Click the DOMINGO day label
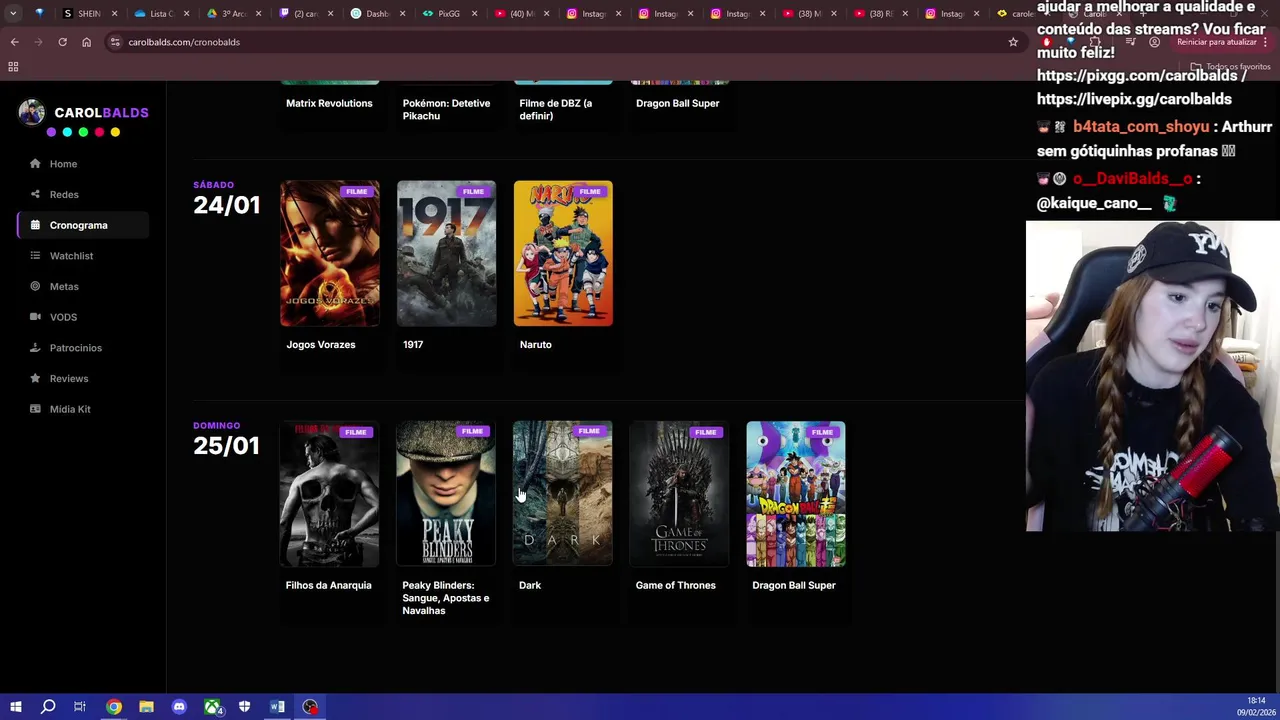Image resolution: width=1280 pixels, height=720 pixels. point(217,426)
